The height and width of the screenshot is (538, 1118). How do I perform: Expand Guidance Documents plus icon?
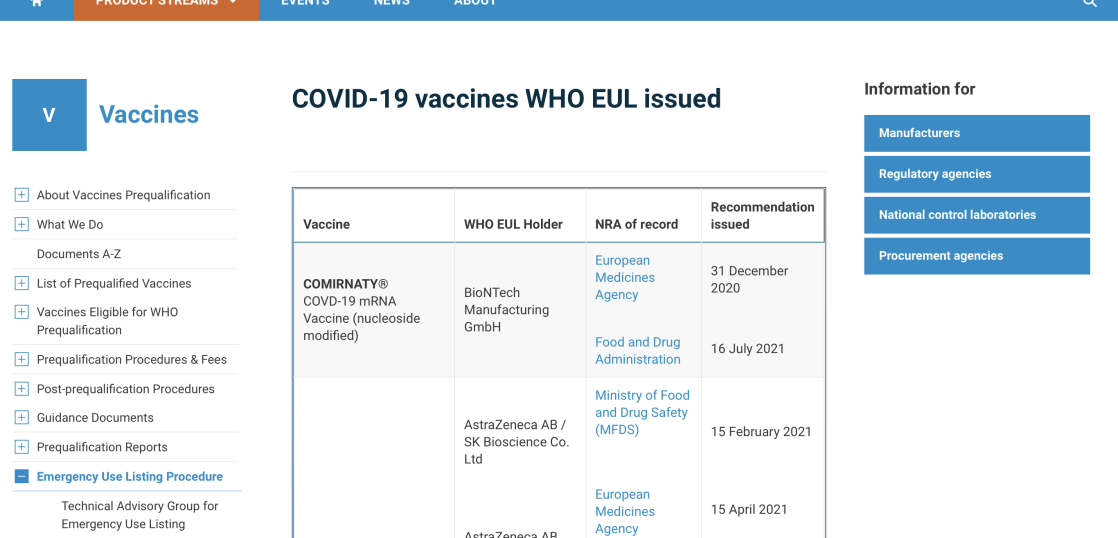pyautogui.click(x=22, y=417)
